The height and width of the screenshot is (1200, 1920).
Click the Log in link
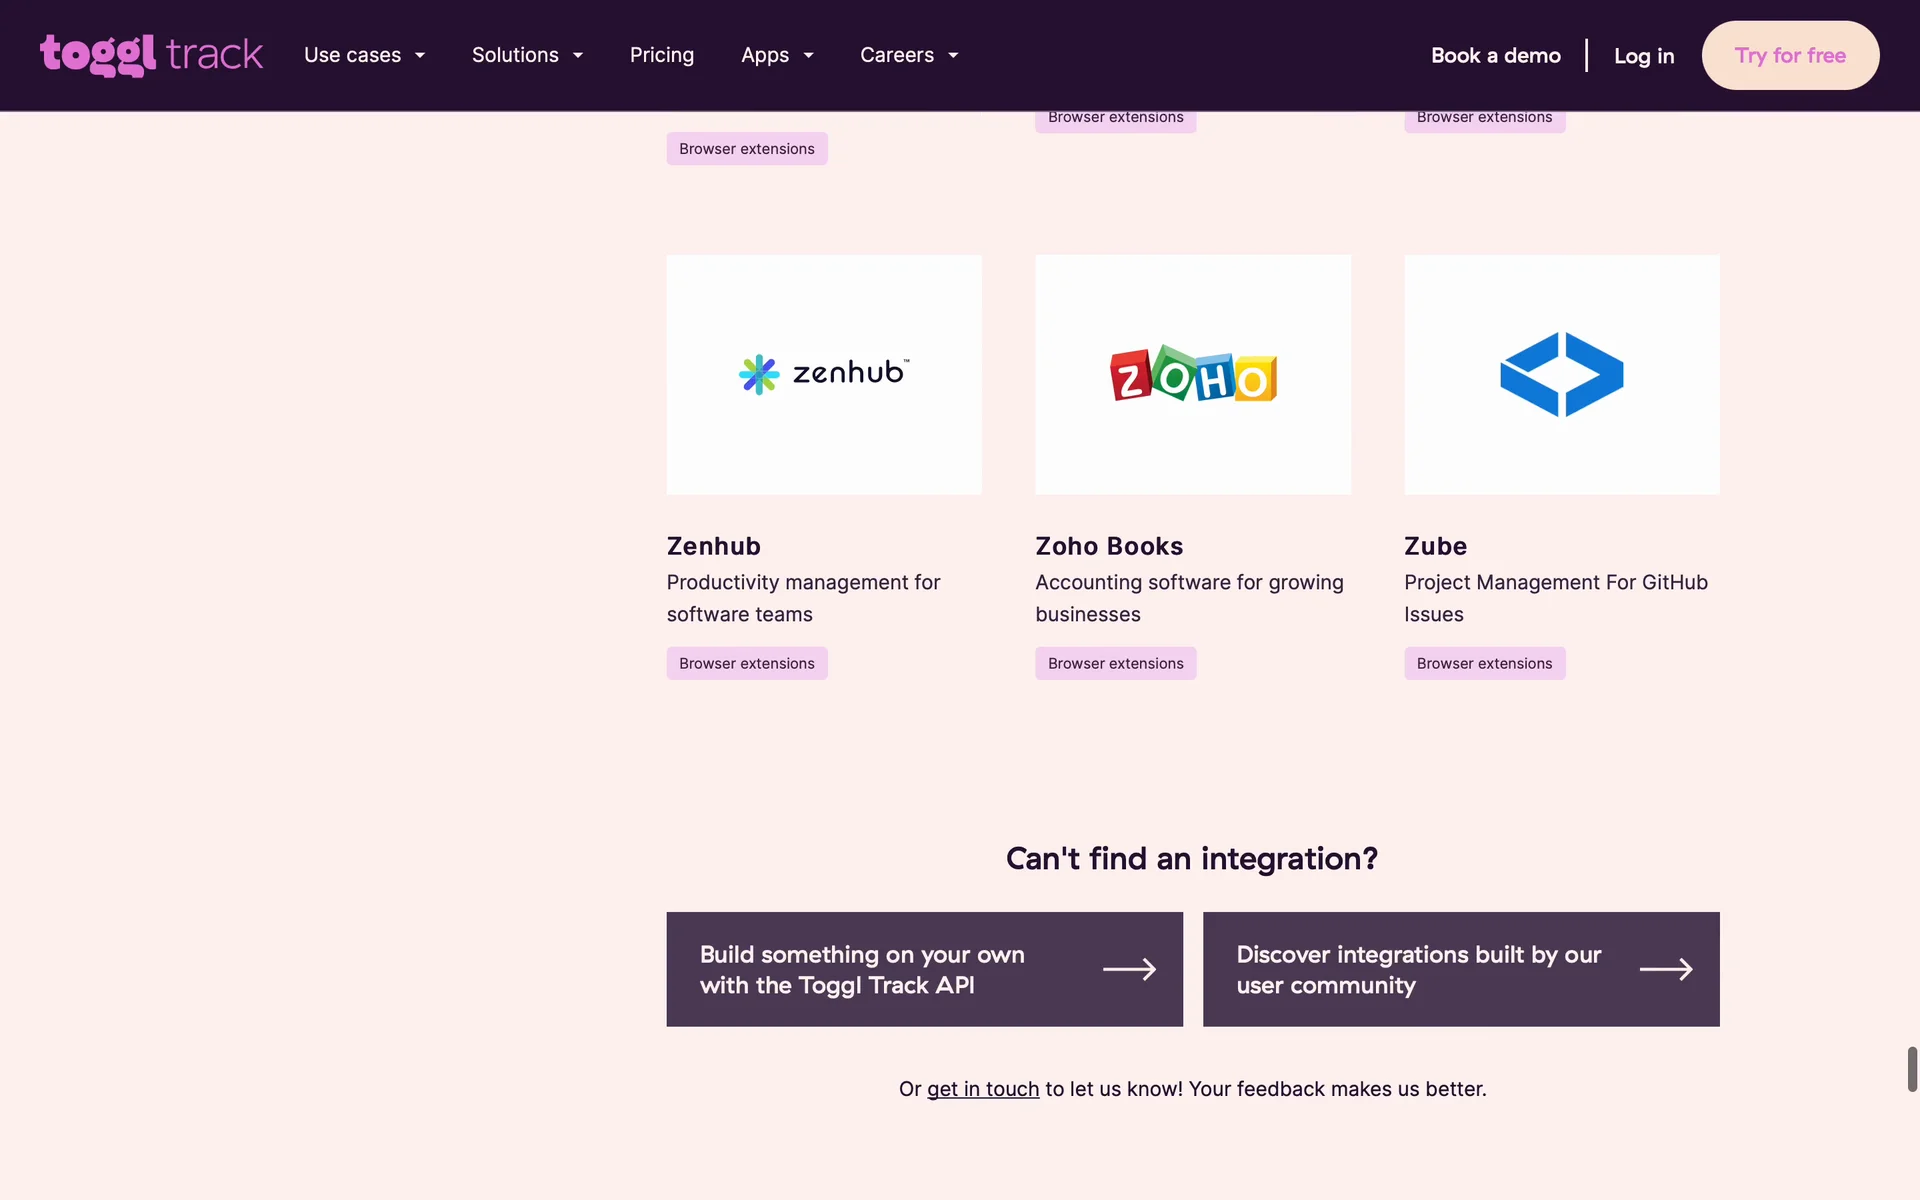coord(1643,56)
